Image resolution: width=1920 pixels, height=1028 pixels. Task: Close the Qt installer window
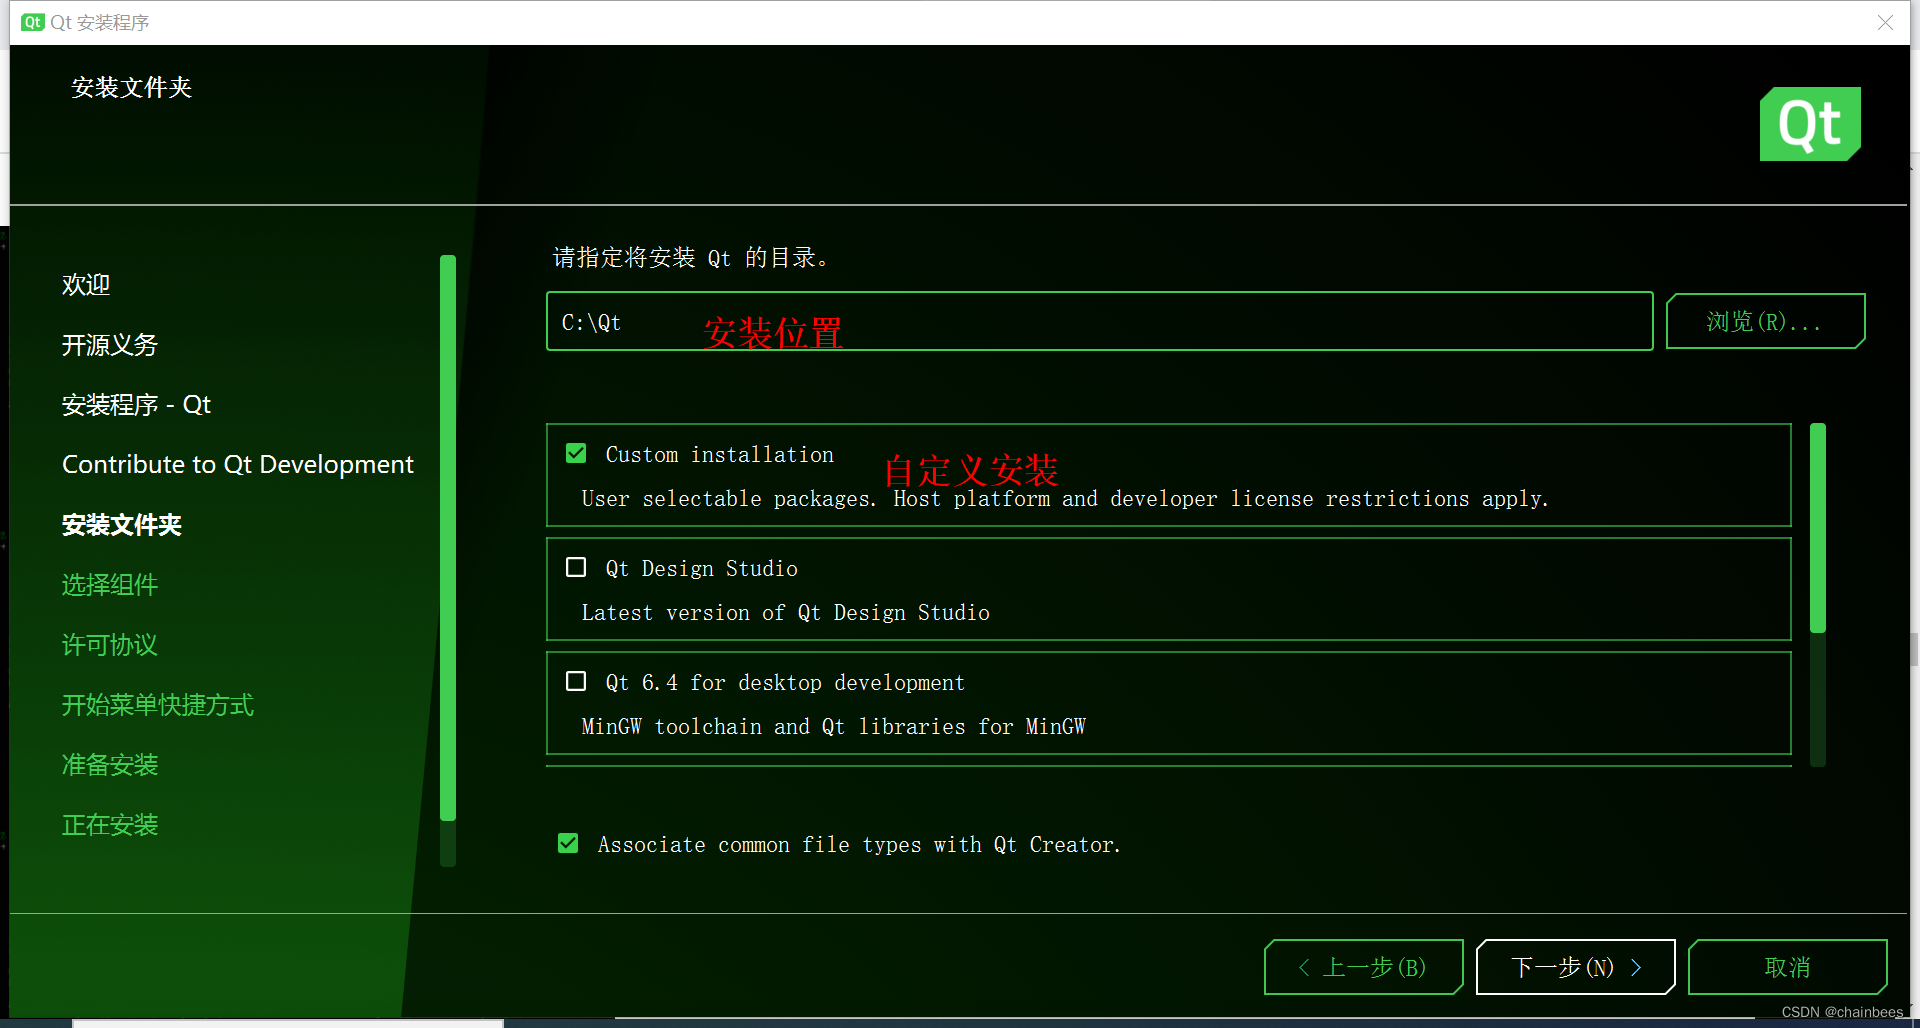(x=1885, y=22)
